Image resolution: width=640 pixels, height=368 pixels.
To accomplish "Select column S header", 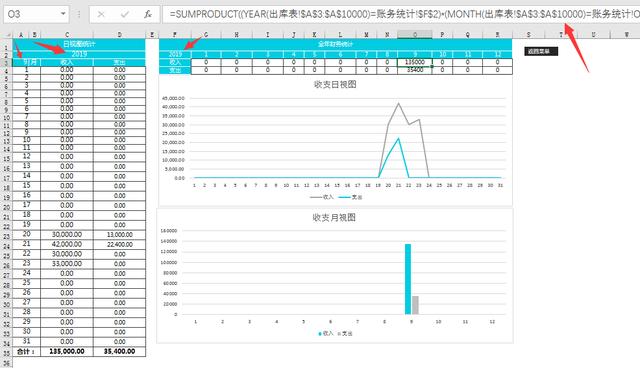I will pyautogui.click(x=529, y=35).
